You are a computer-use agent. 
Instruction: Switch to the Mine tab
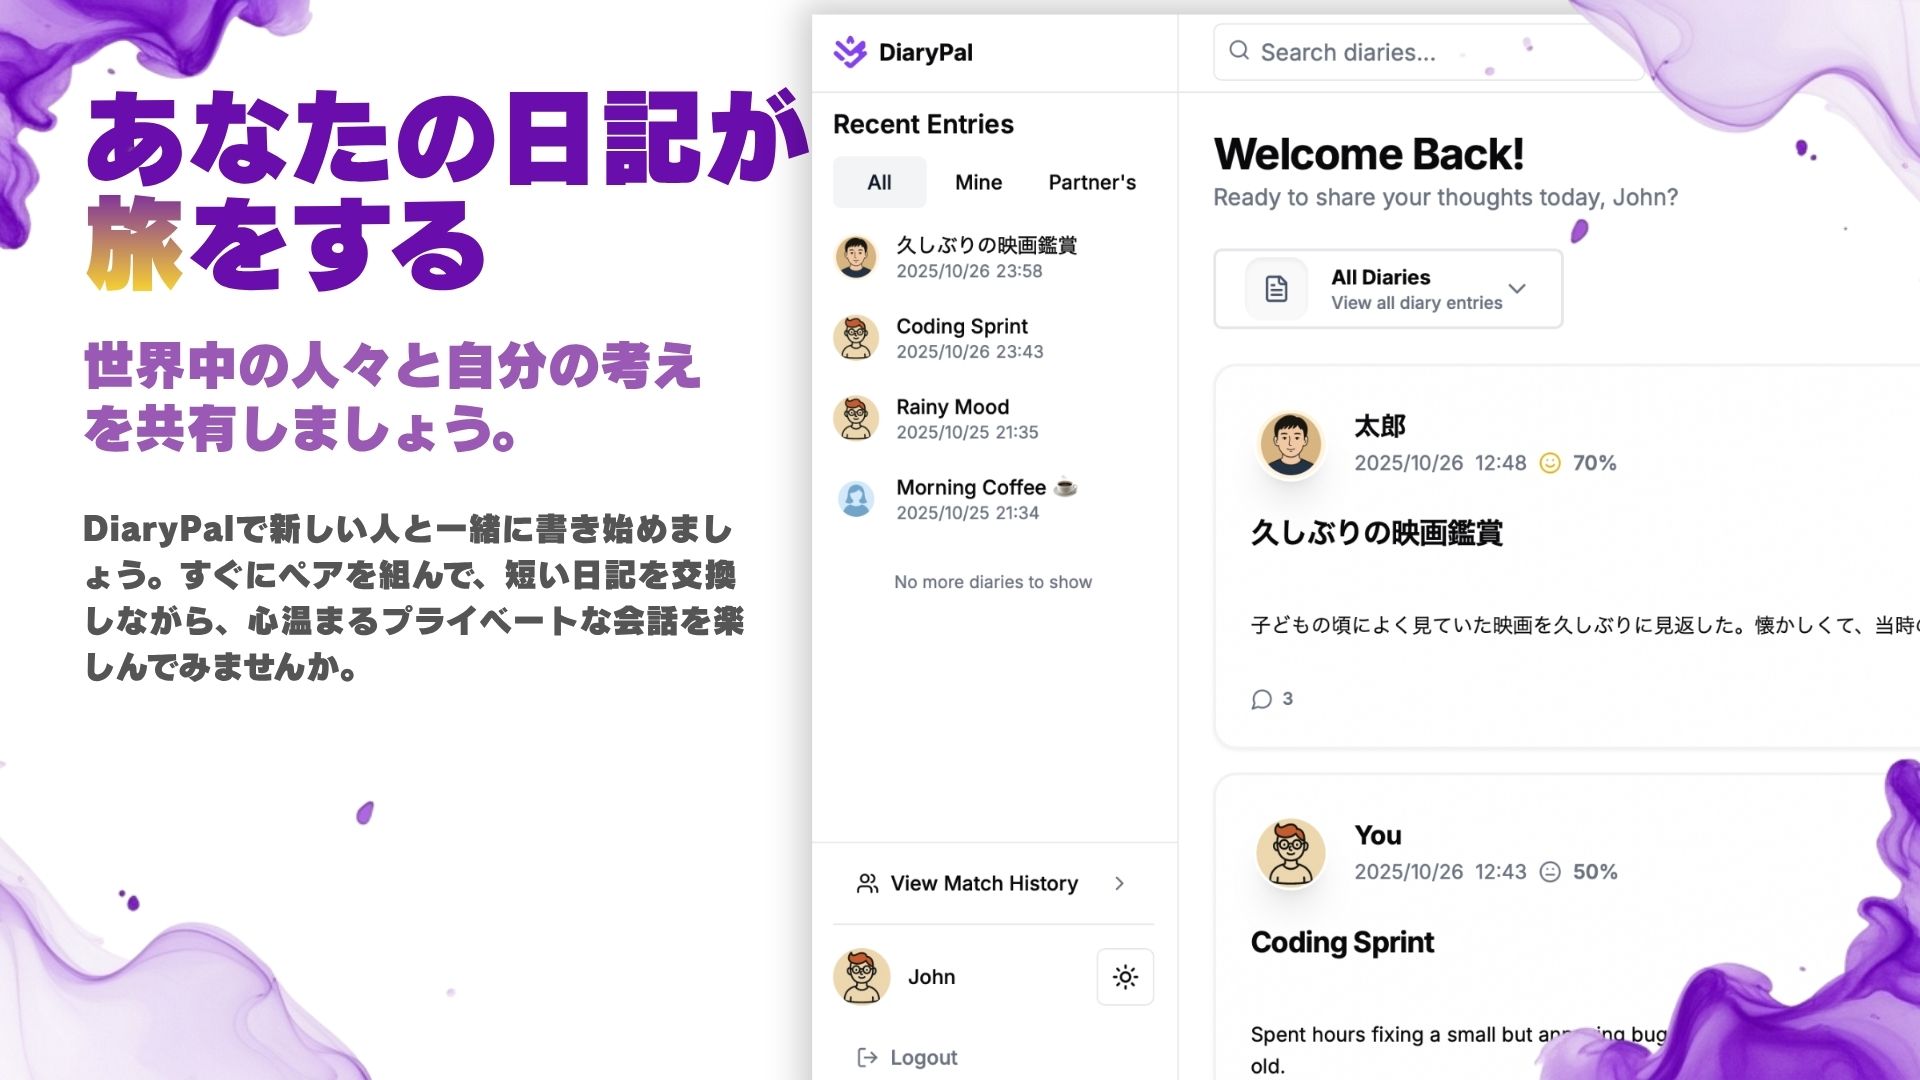click(x=978, y=182)
